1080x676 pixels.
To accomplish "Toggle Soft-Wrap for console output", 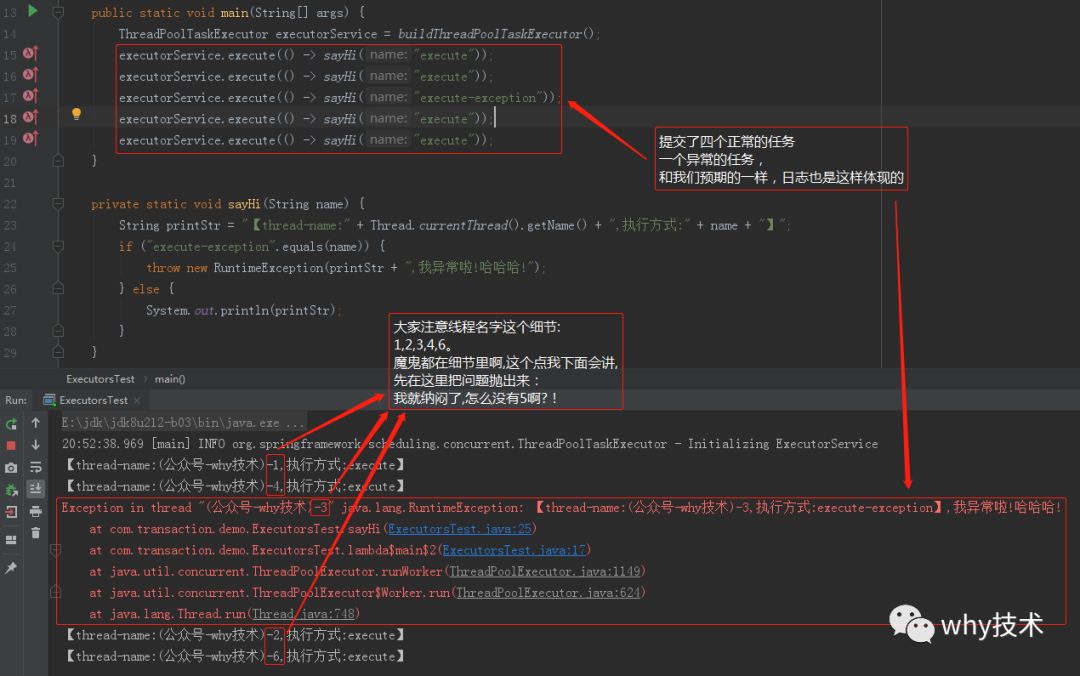I will click(x=36, y=467).
